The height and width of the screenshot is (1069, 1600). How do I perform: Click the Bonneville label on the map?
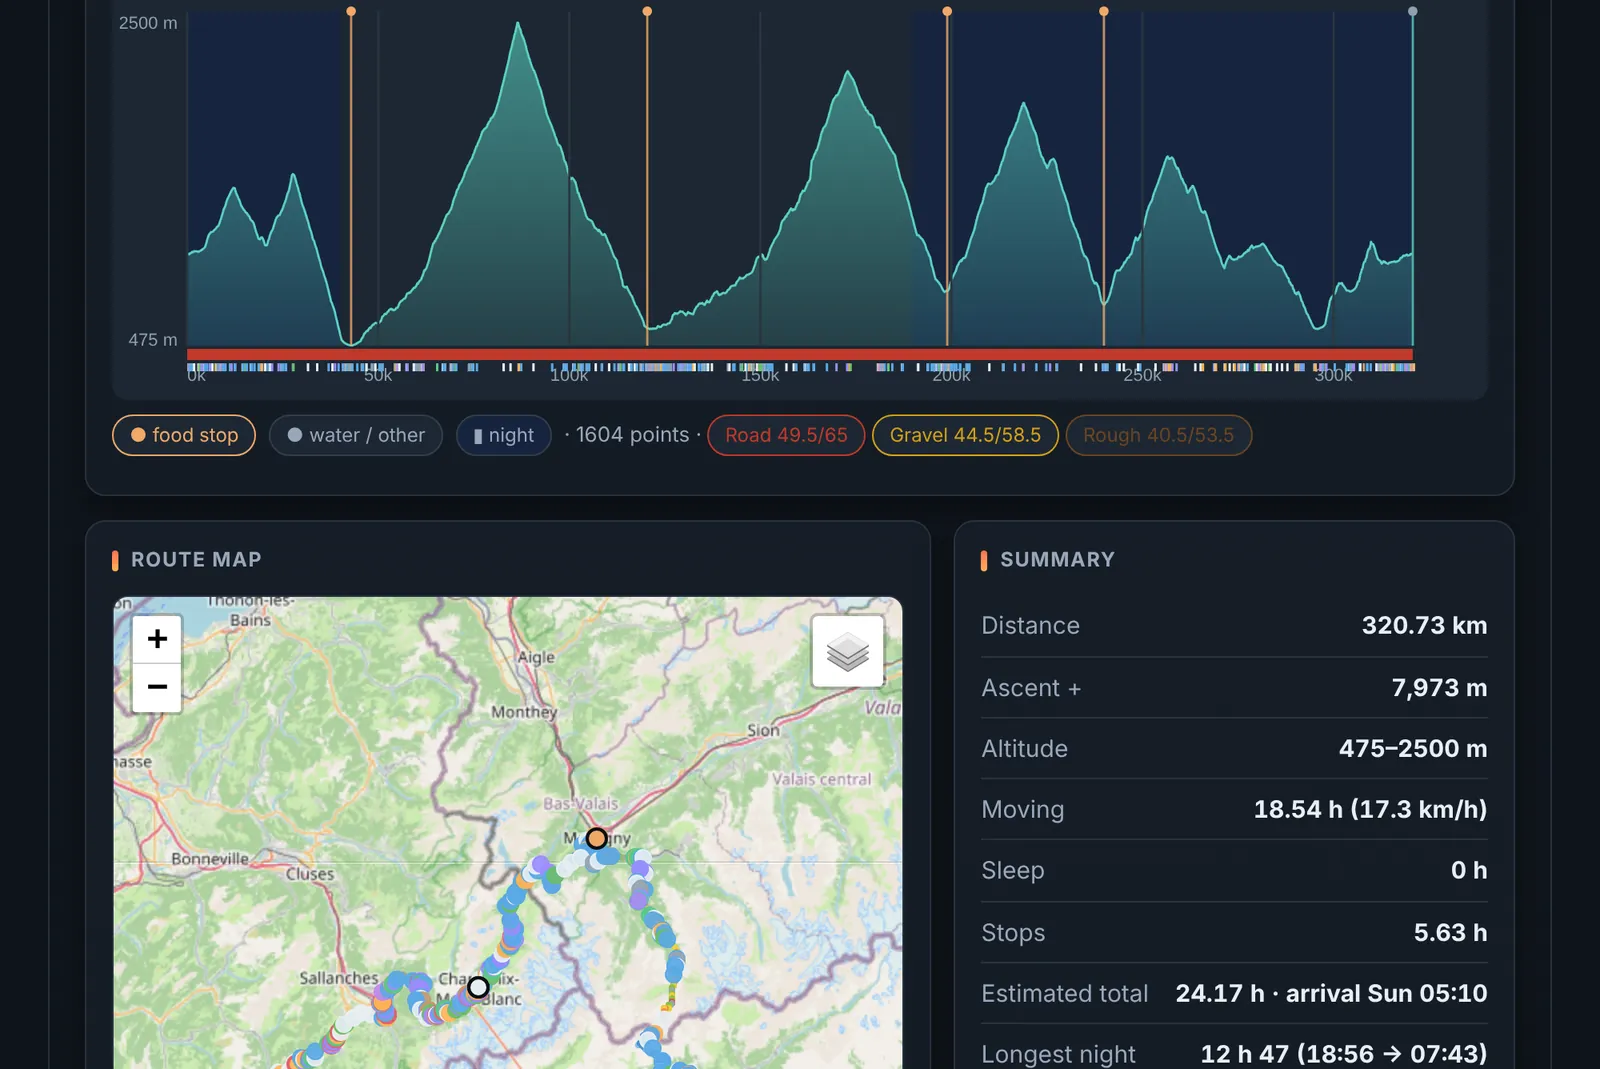click(210, 859)
